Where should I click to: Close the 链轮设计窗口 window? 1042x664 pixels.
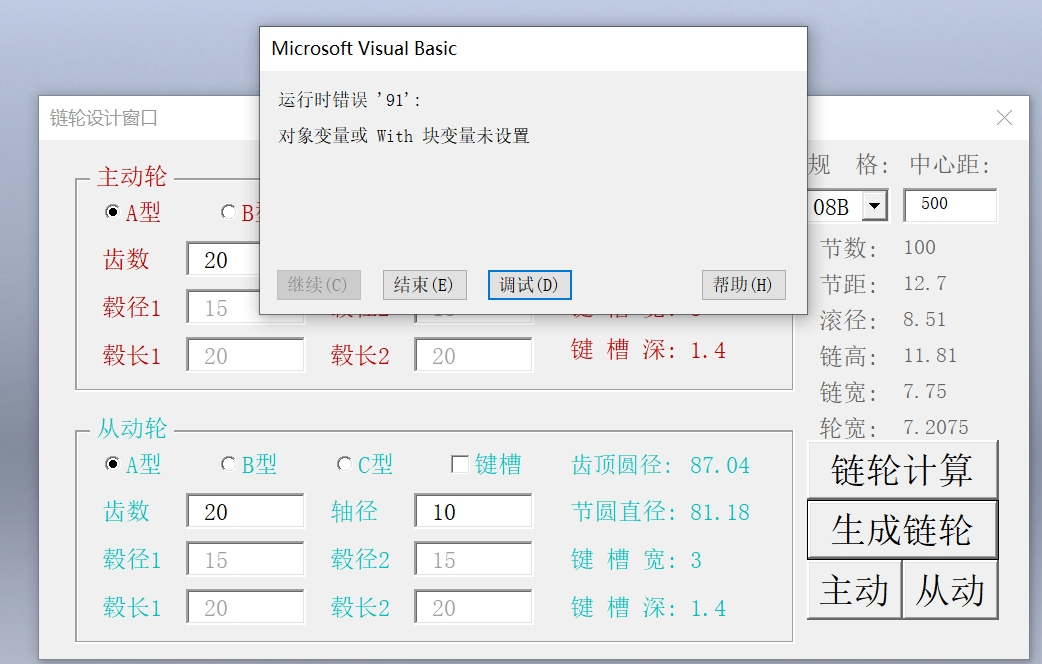click(1004, 118)
